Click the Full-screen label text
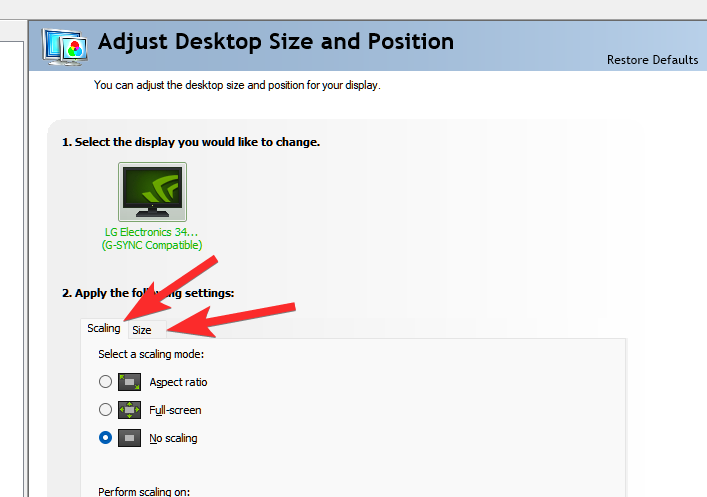This screenshot has height=497, width=707. click(175, 410)
